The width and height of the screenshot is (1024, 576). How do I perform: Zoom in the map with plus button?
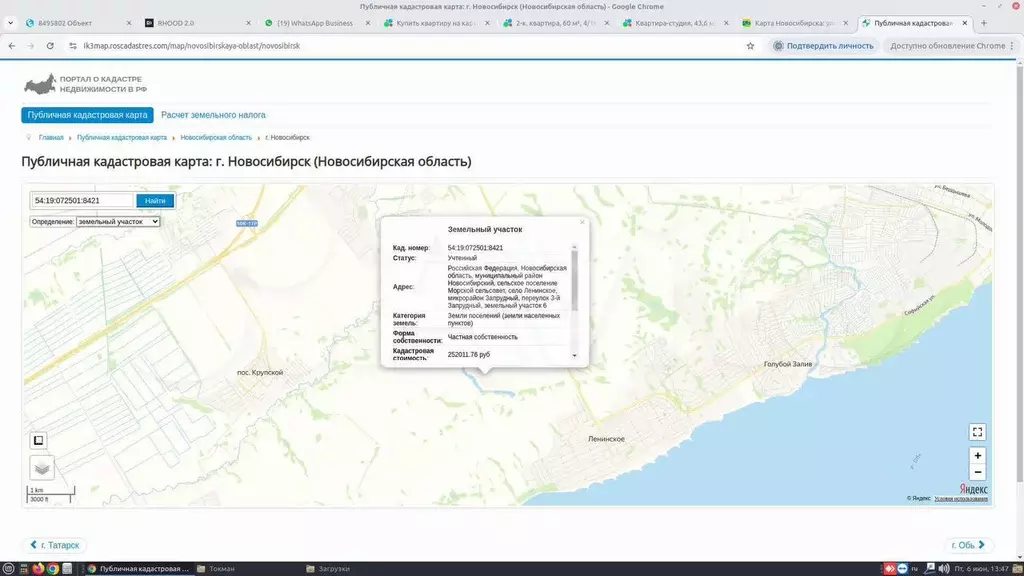click(978, 455)
